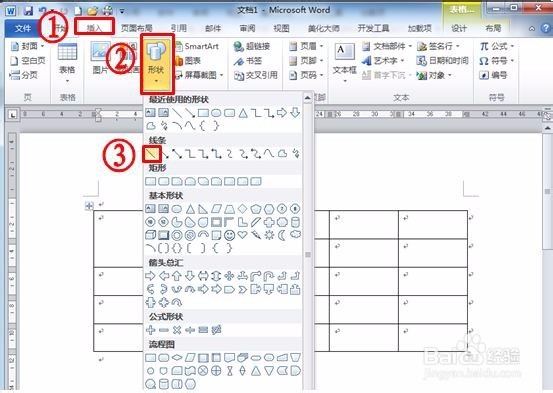
Task: Select the heart basic shape
Action: point(243,235)
